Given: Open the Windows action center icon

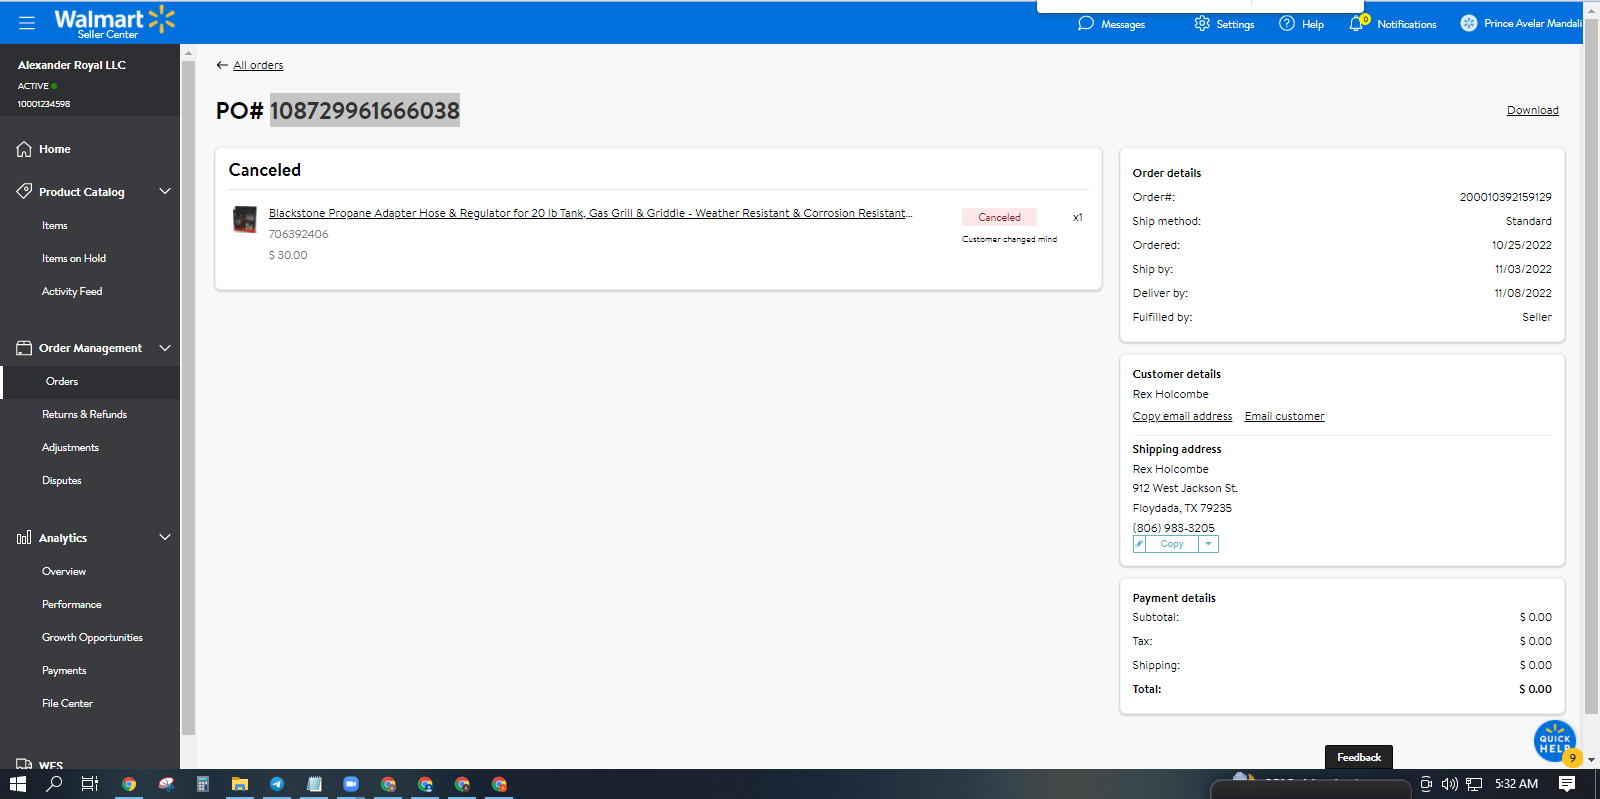Looking at the screenshot, I should point(1567,784).
